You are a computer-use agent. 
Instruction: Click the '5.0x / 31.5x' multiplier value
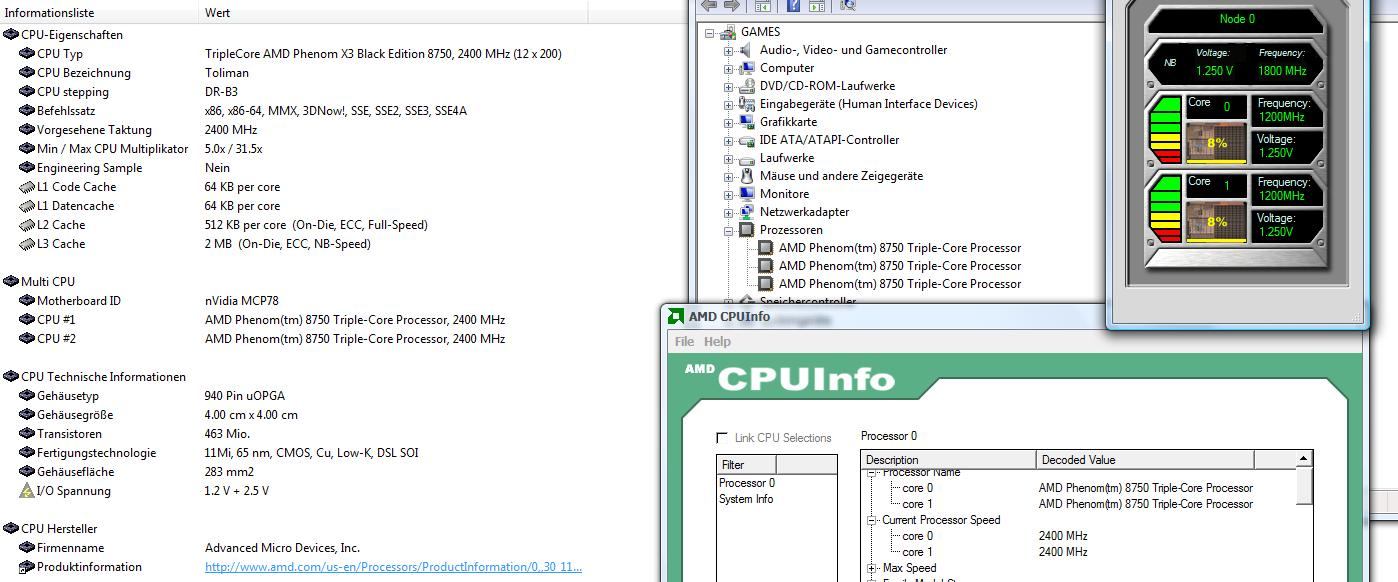(234, 149)
